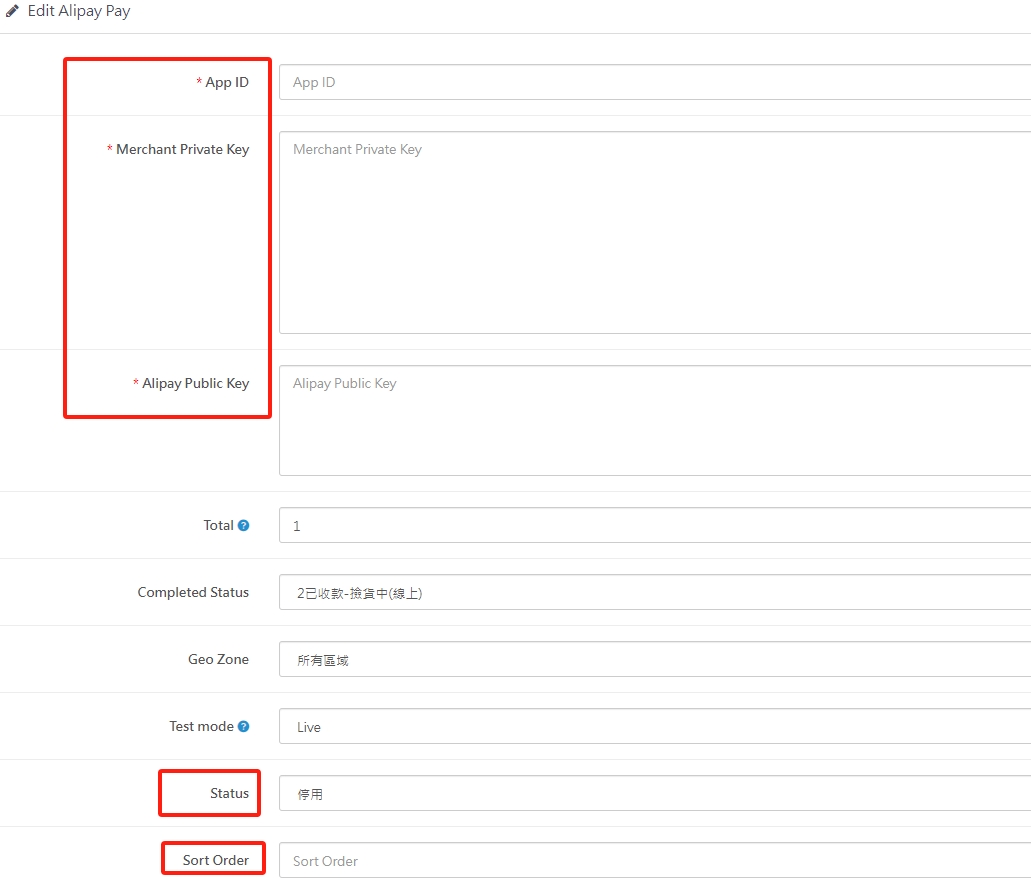Open the Test mode dropdown showing Live
Viewport: 1031px width, 886px height.
[655, 727]
